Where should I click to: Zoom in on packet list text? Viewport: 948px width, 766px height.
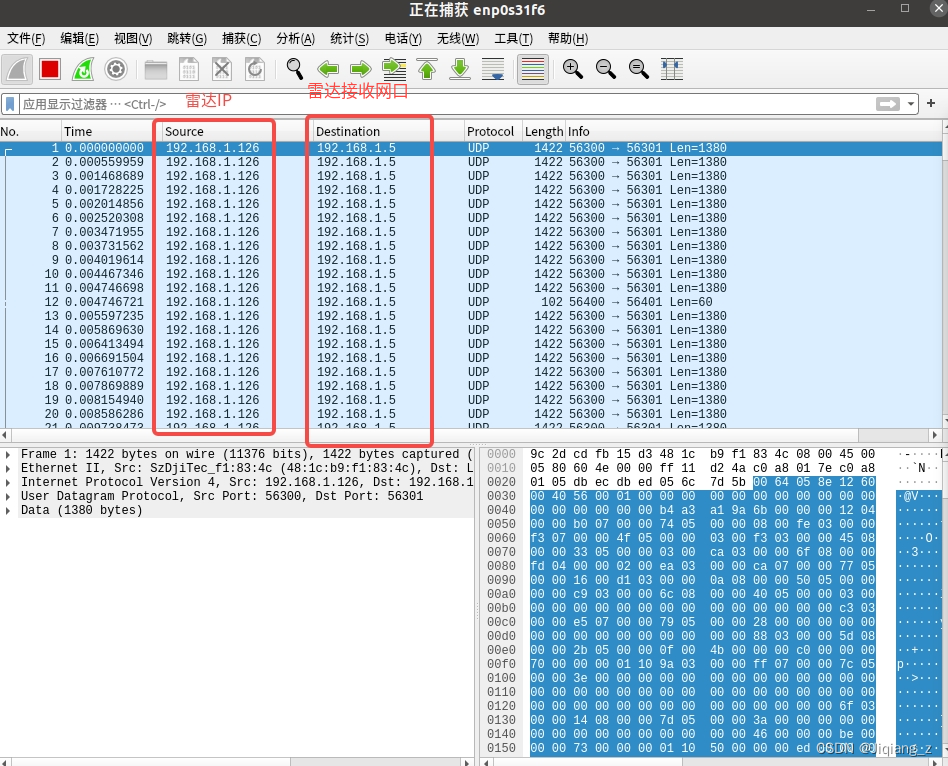click(573, 69)
